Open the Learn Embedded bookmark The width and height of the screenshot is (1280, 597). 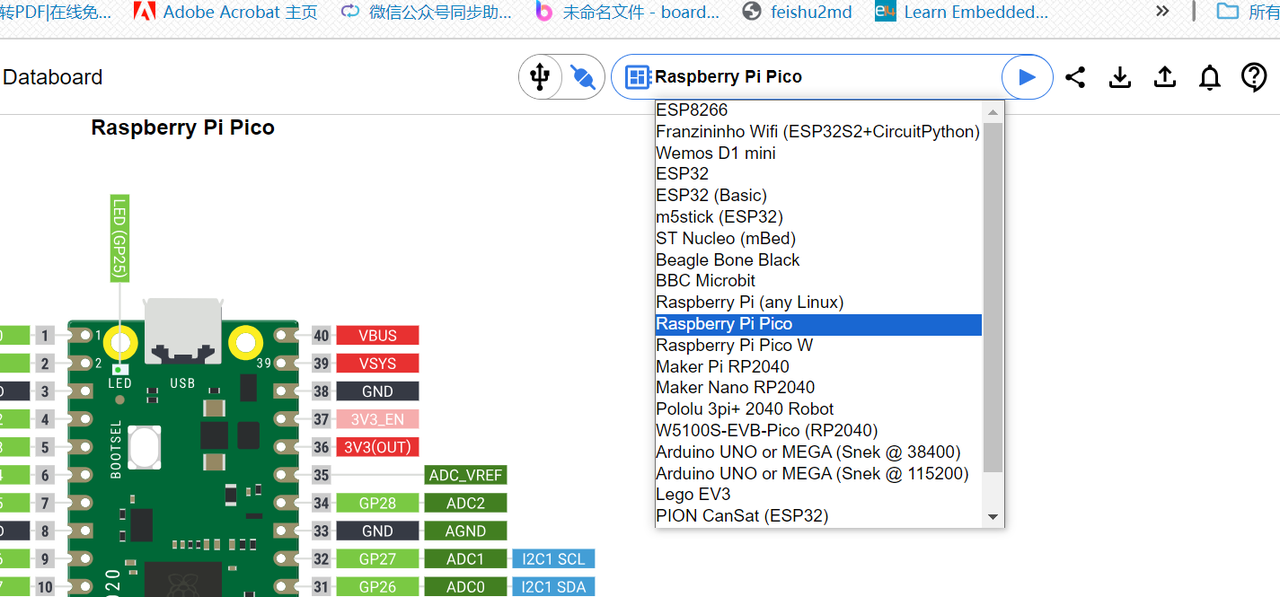click(962, 12)
